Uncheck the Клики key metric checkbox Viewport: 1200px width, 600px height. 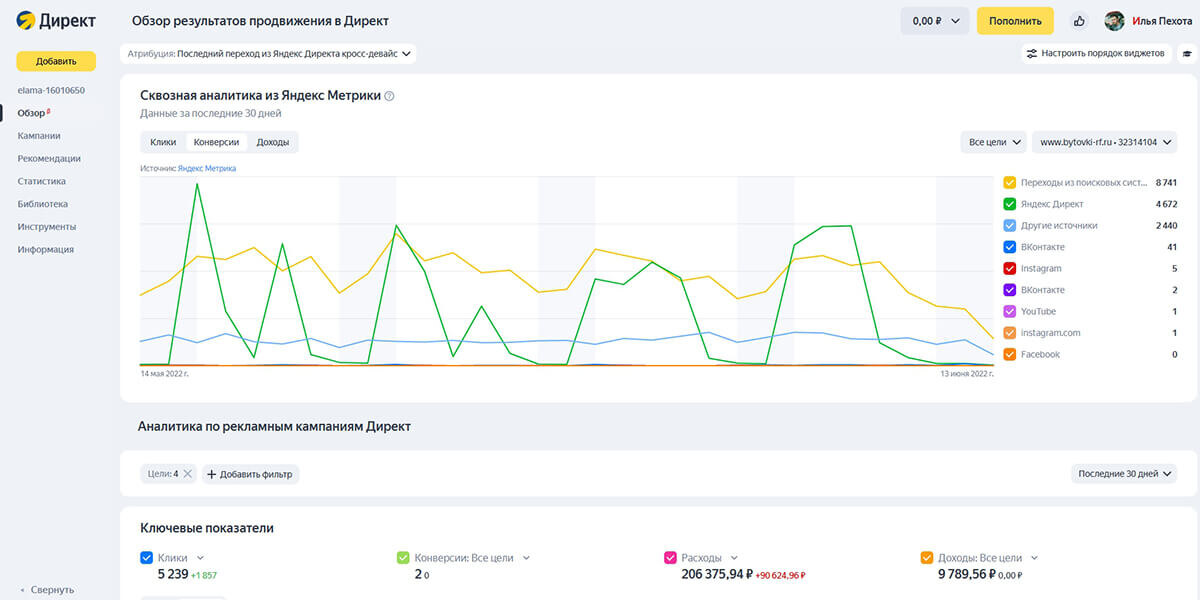[147, 558]
